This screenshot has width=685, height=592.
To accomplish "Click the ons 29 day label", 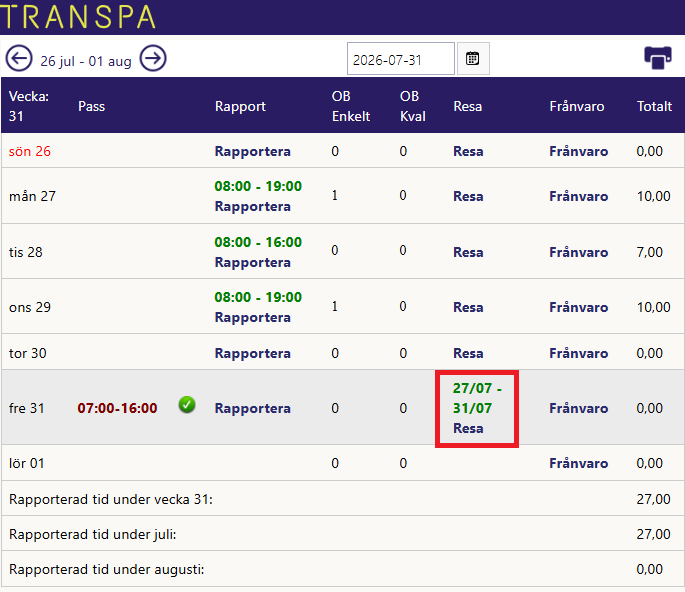I will [x=30, y=307].
